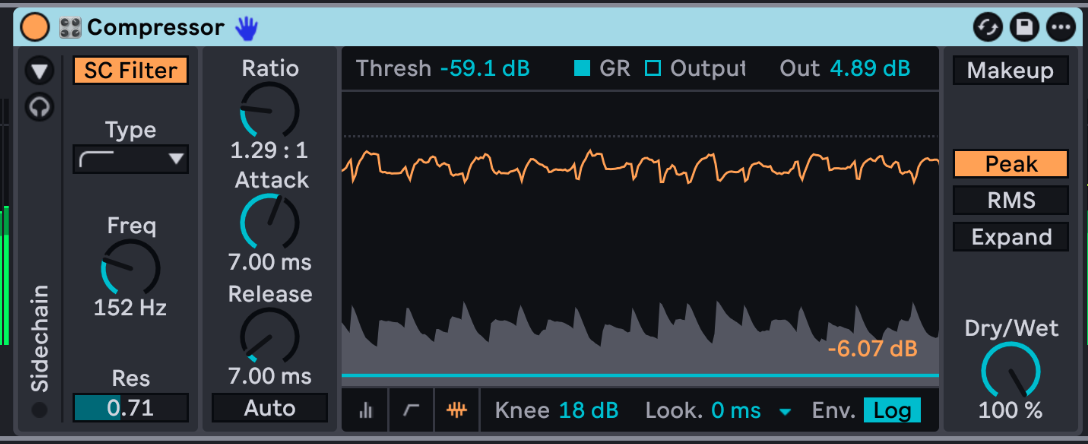1088x444 pixels.
Task: Click the attack value 7.00 ms
Action: (269, 262)
